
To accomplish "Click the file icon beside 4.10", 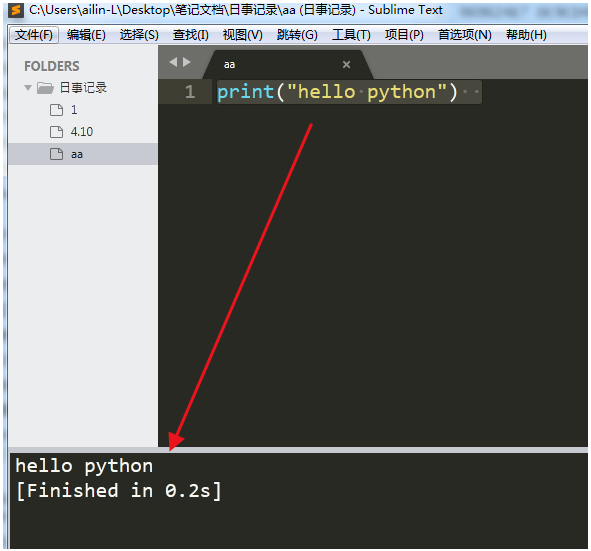I will (x=57, y=132).
